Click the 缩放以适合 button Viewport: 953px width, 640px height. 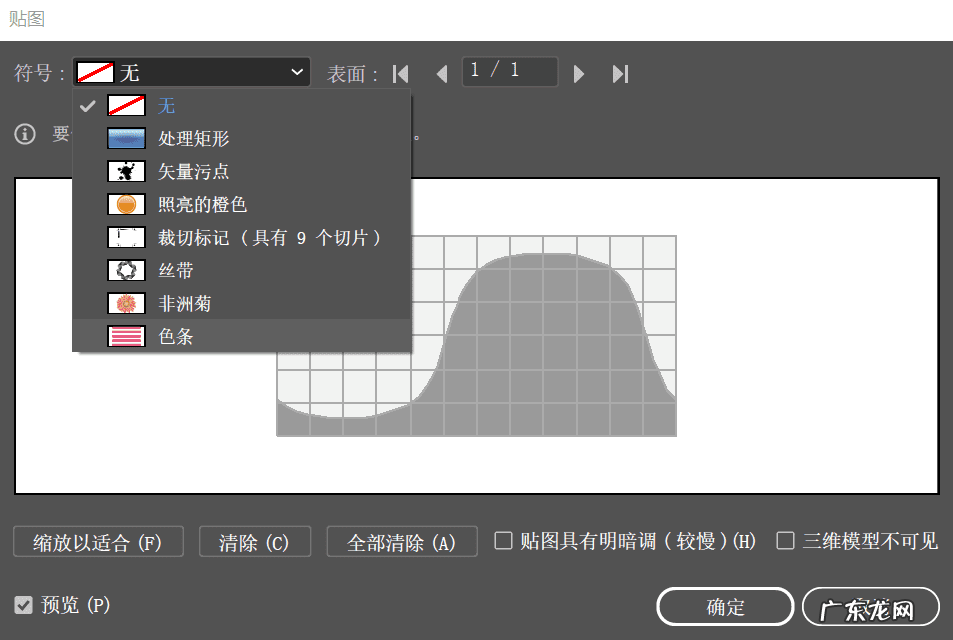tap(97, 541)
